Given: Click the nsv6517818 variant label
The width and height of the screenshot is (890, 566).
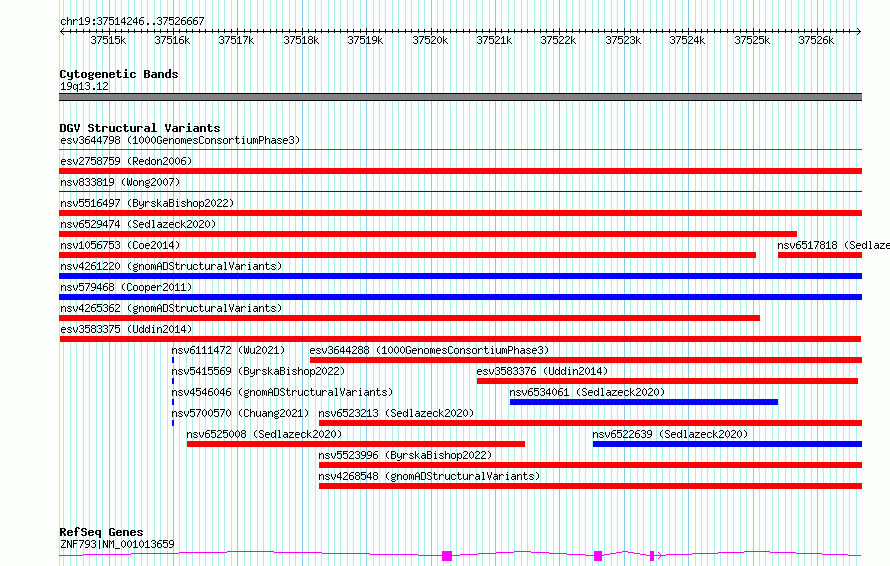Looking at the screenshot, I should (x=833, y=245).
